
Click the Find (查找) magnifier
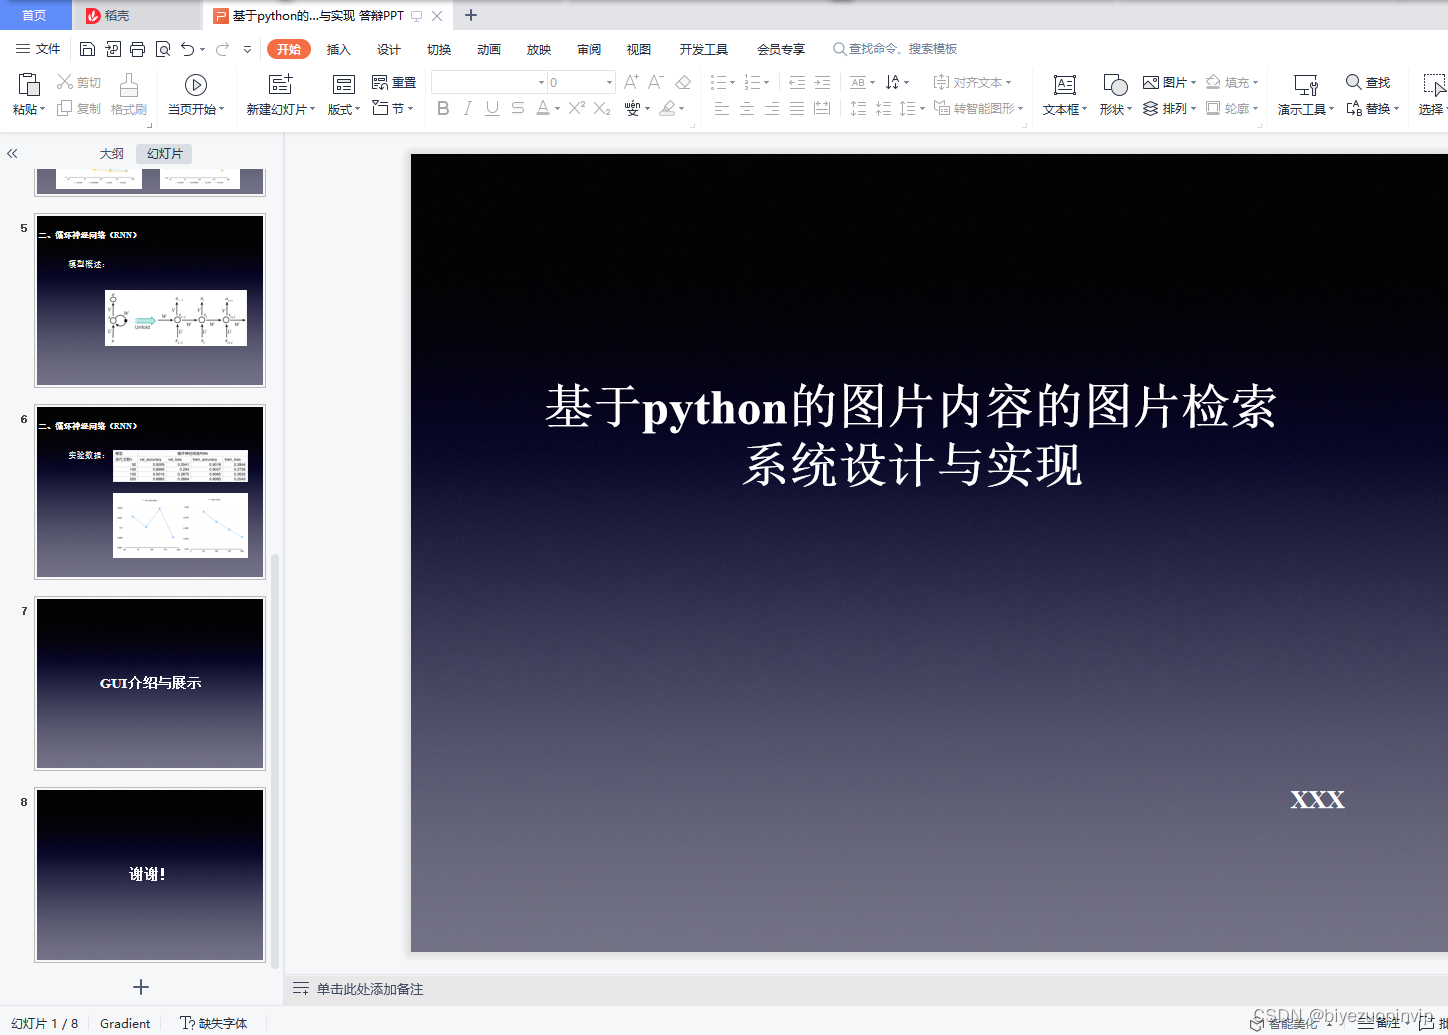click(x=1368, y=82)
